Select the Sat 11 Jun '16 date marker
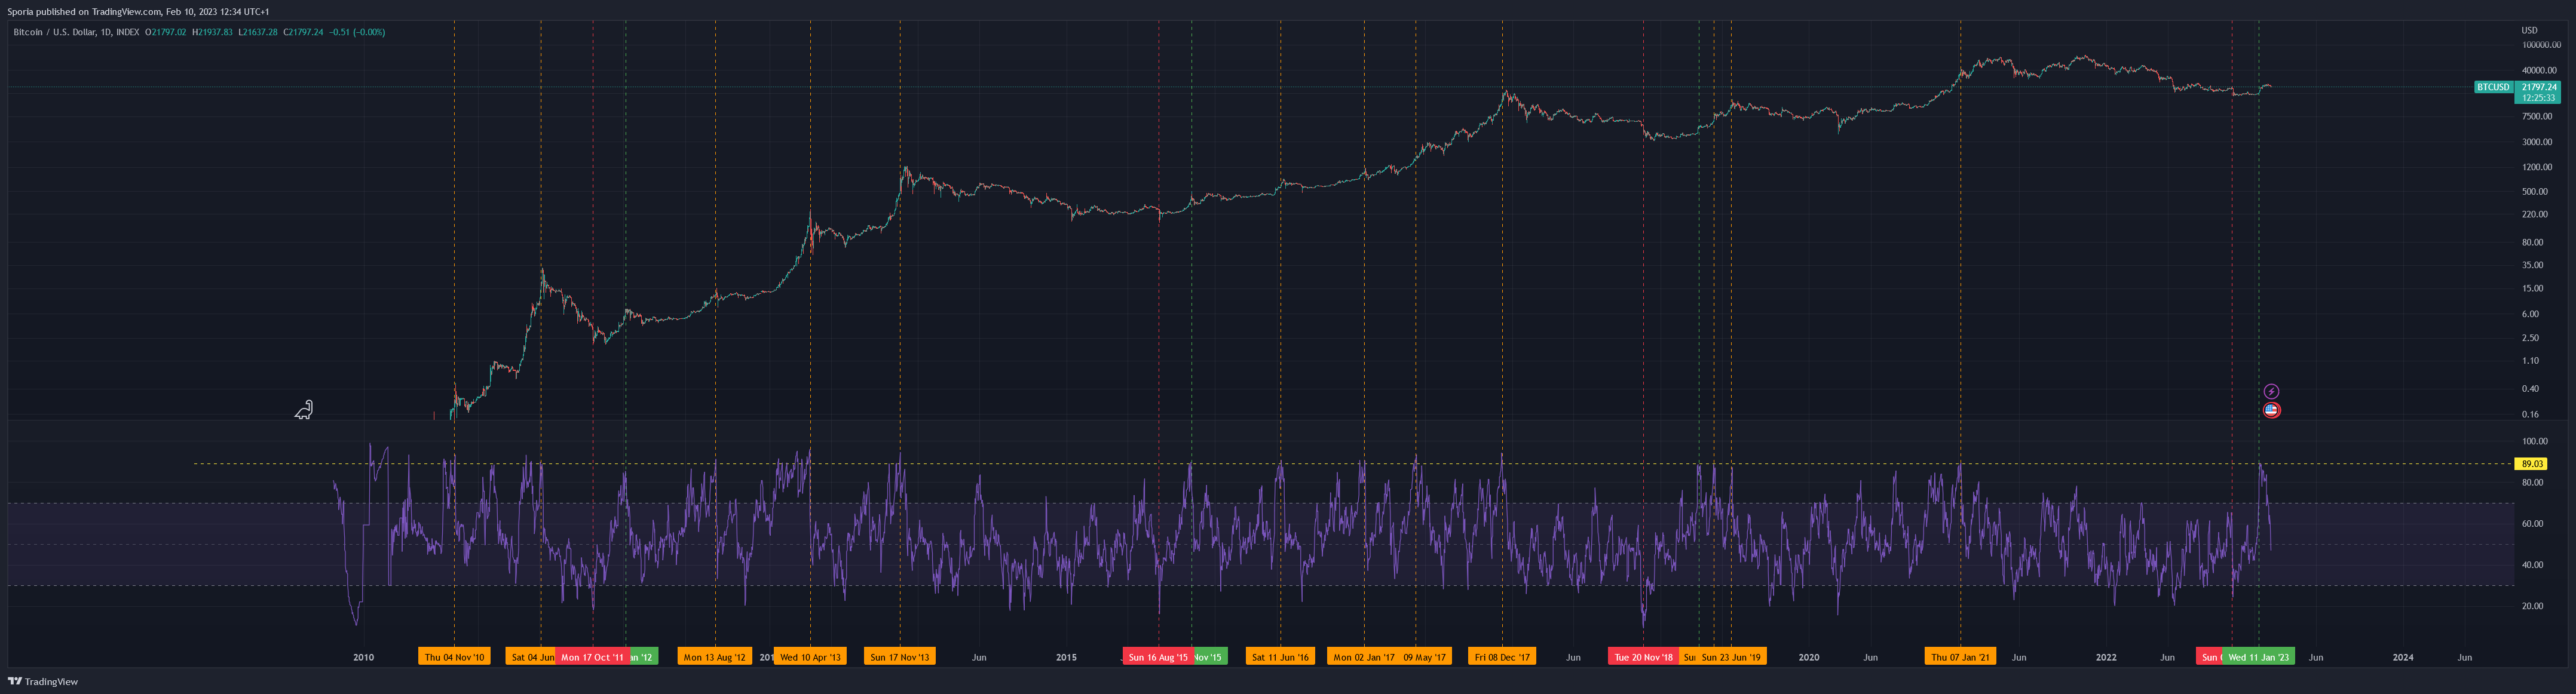 tap(1280, 657)
